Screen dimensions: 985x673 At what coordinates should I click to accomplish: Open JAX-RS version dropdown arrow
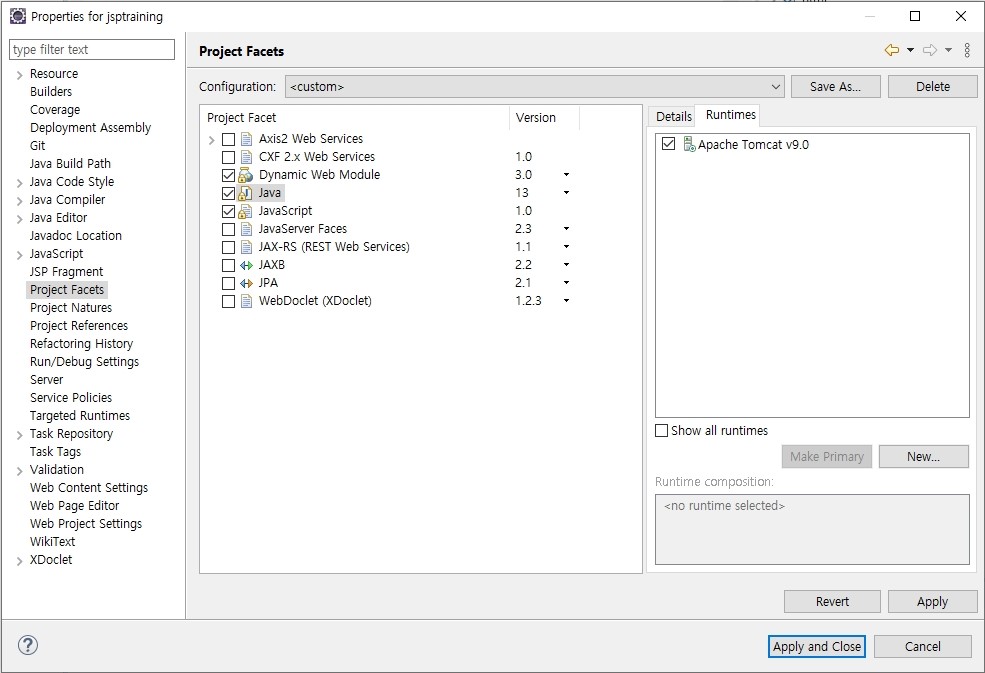[x=566, y=247]
